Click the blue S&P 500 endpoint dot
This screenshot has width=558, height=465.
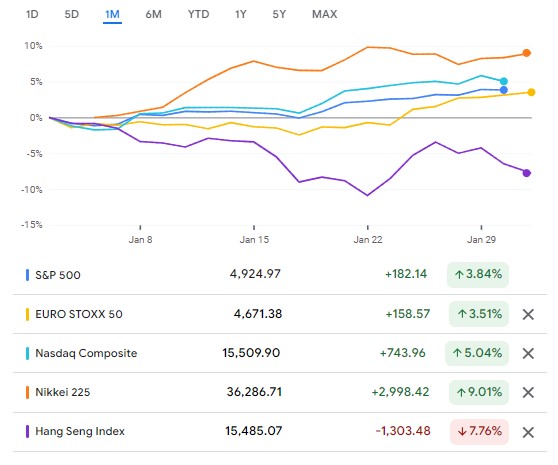(504, 90)
